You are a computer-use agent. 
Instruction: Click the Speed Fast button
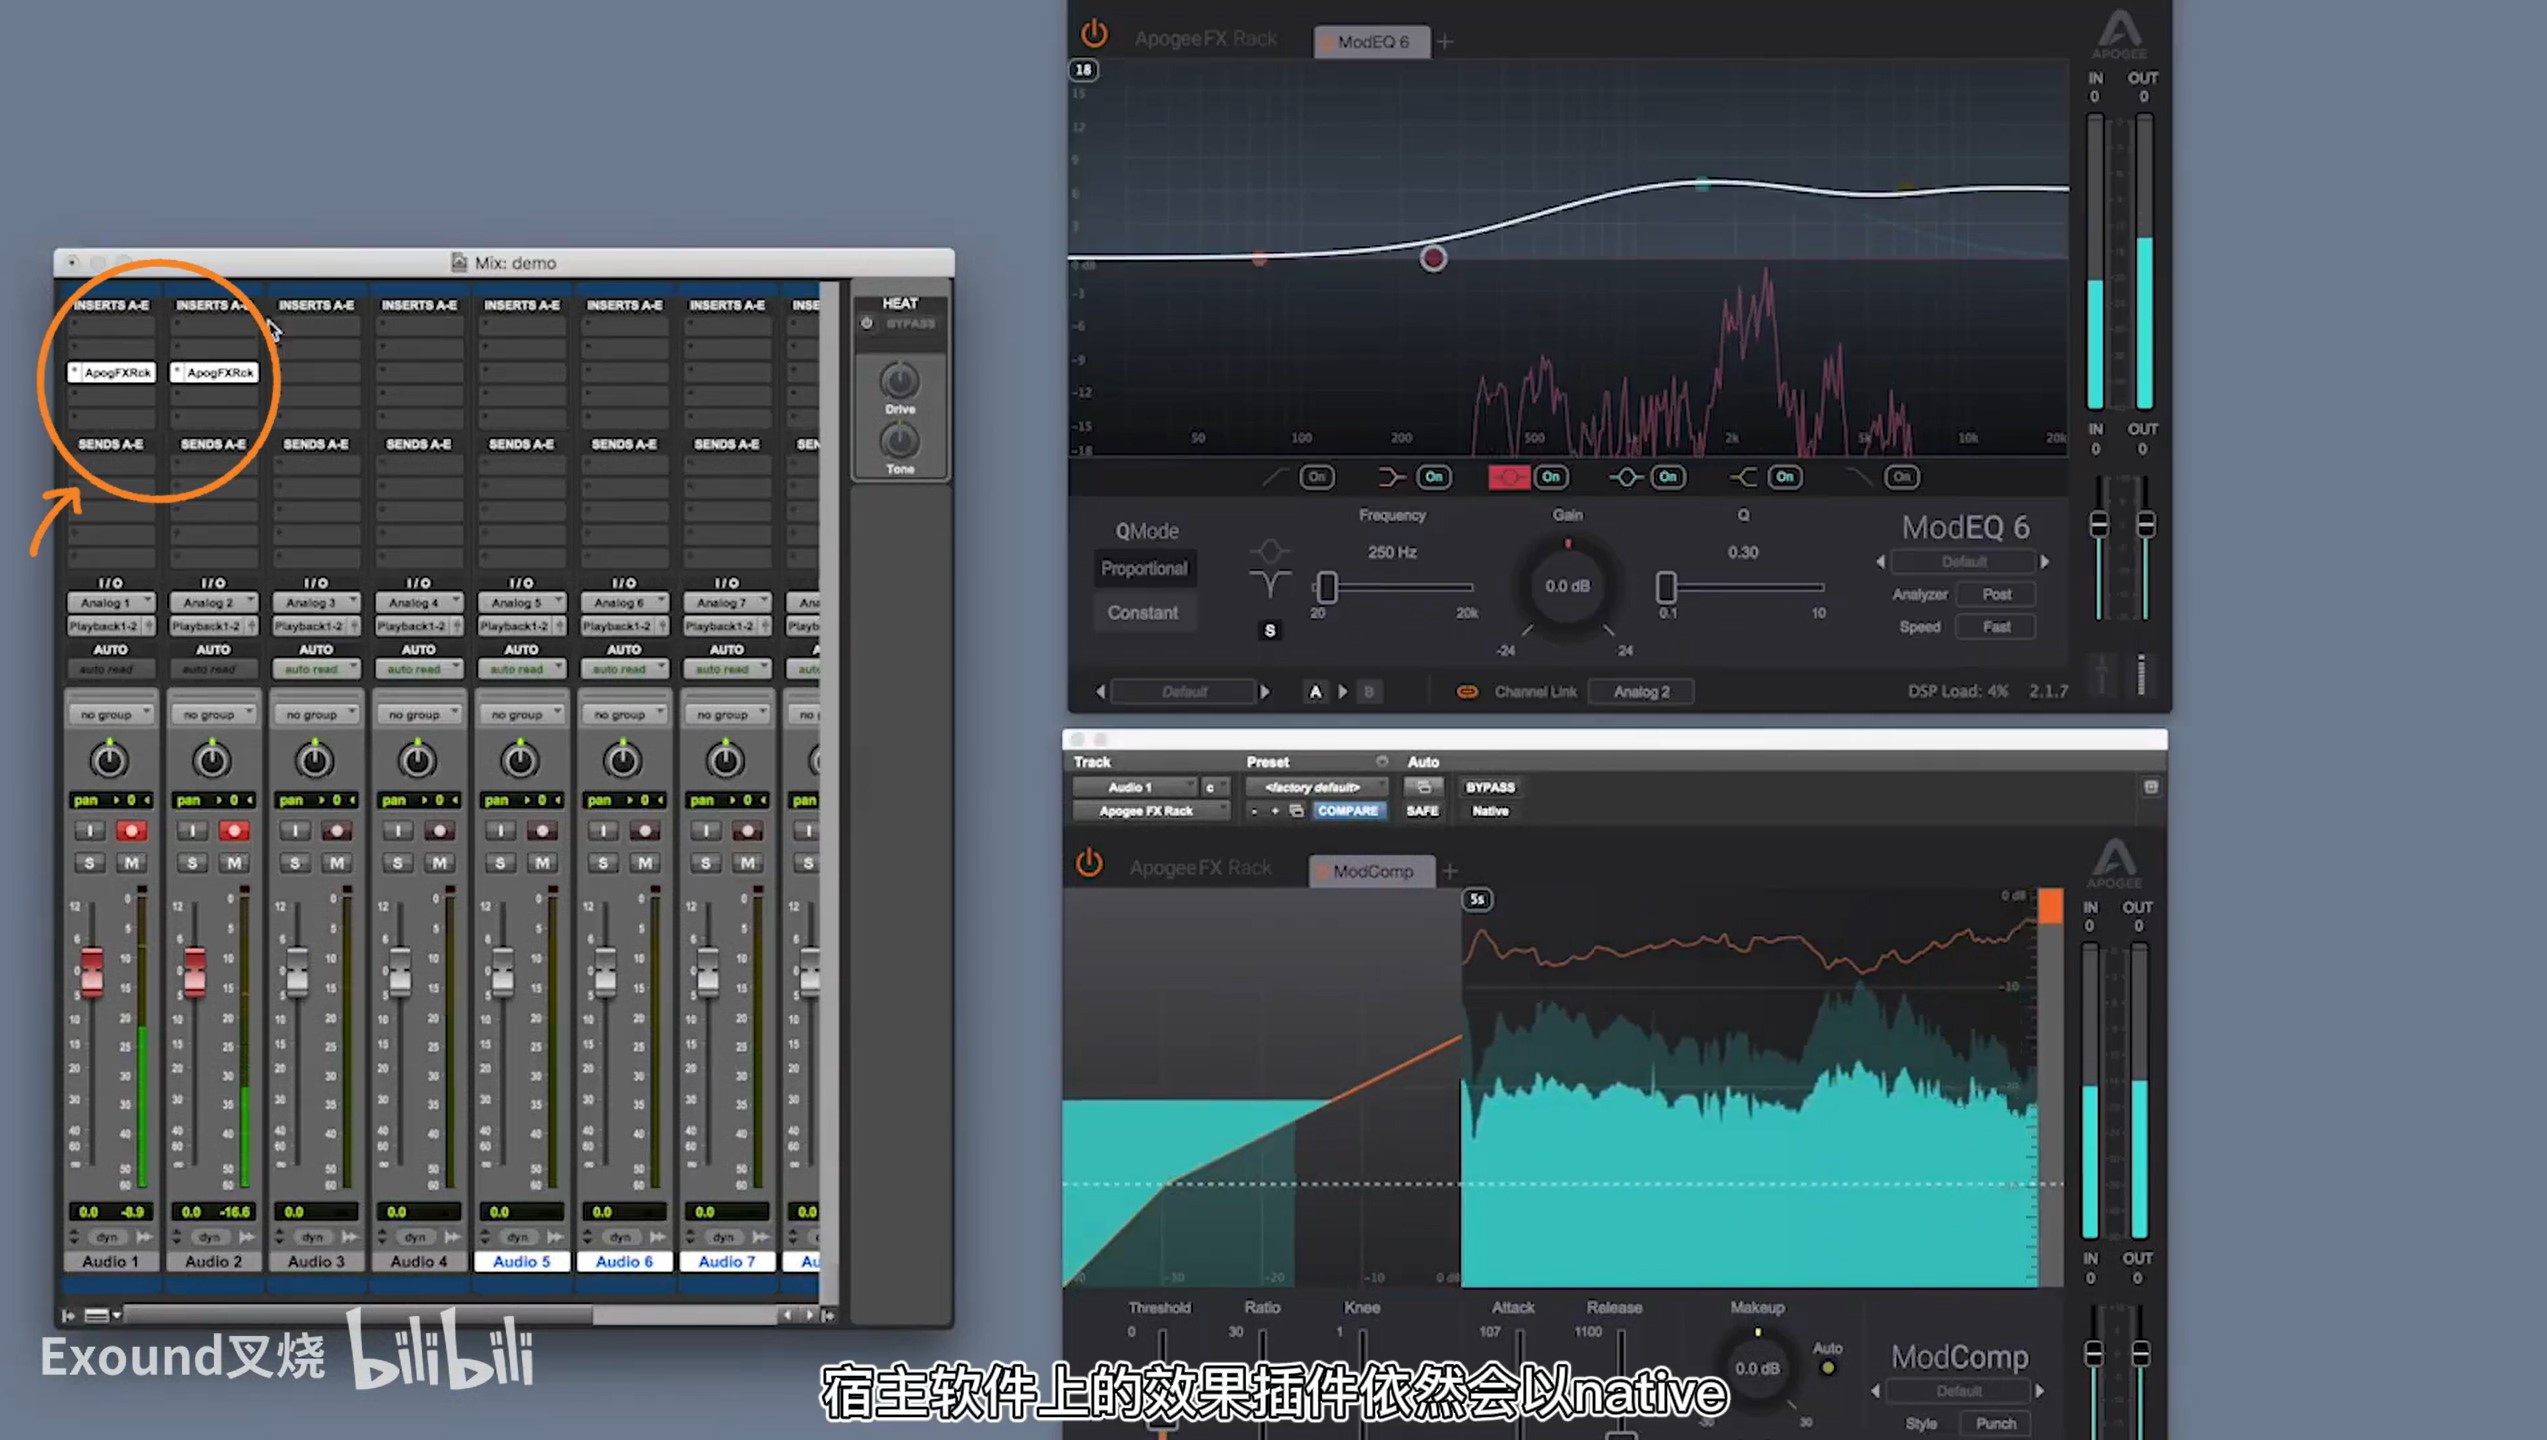pyautogui.click(x=1996, y=627)
